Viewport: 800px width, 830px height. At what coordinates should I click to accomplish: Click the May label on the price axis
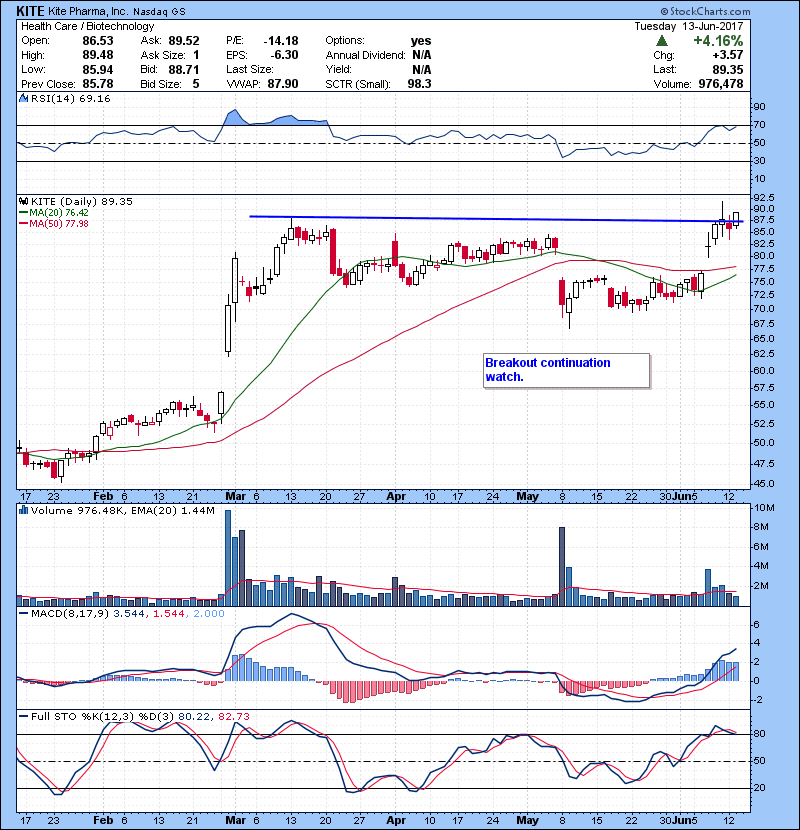point(527,496)
